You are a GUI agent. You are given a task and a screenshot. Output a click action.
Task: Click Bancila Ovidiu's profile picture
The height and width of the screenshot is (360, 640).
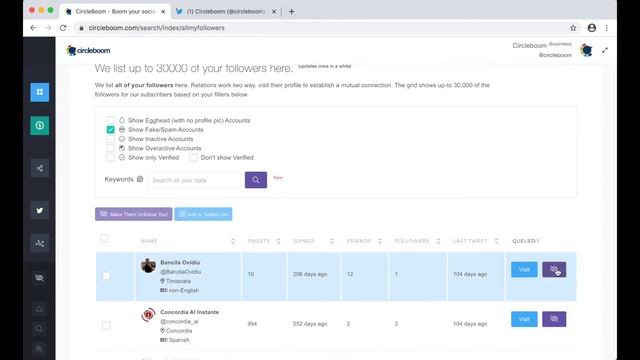click(x=148, y=265)
